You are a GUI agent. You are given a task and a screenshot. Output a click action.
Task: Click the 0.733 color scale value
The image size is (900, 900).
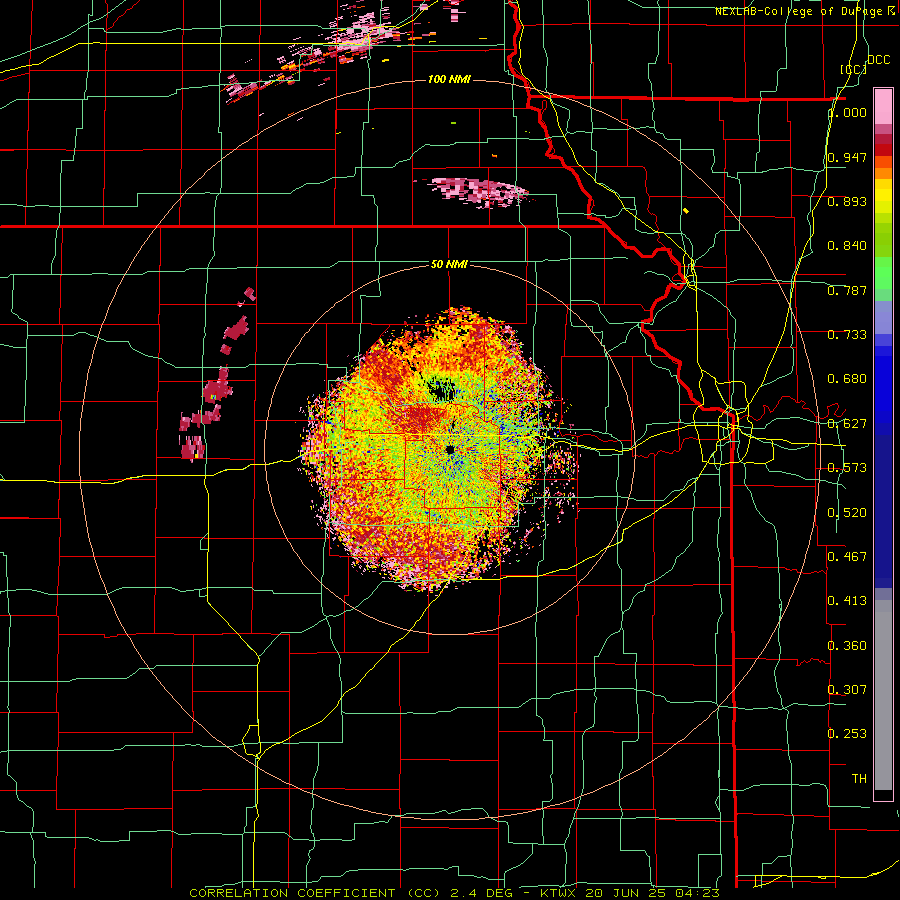[x=847, y=335]
